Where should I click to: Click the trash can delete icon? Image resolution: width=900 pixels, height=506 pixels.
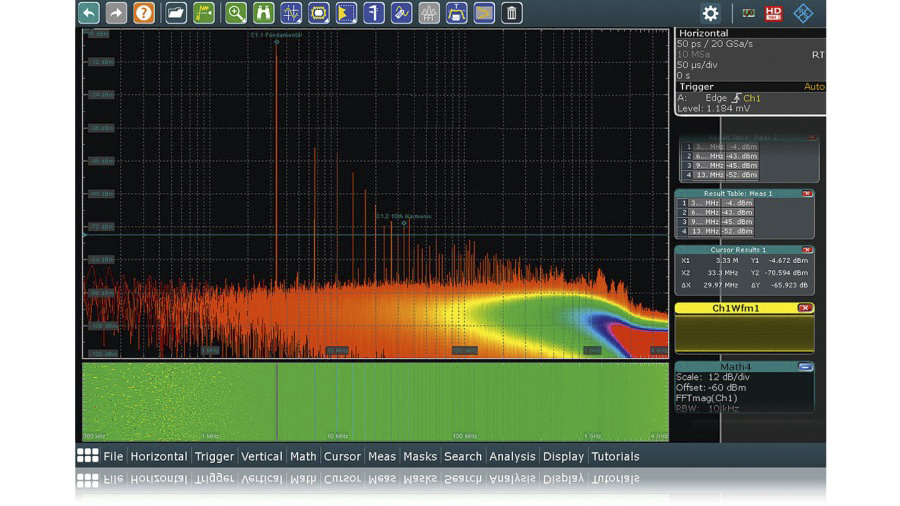(x=511, y=13)
